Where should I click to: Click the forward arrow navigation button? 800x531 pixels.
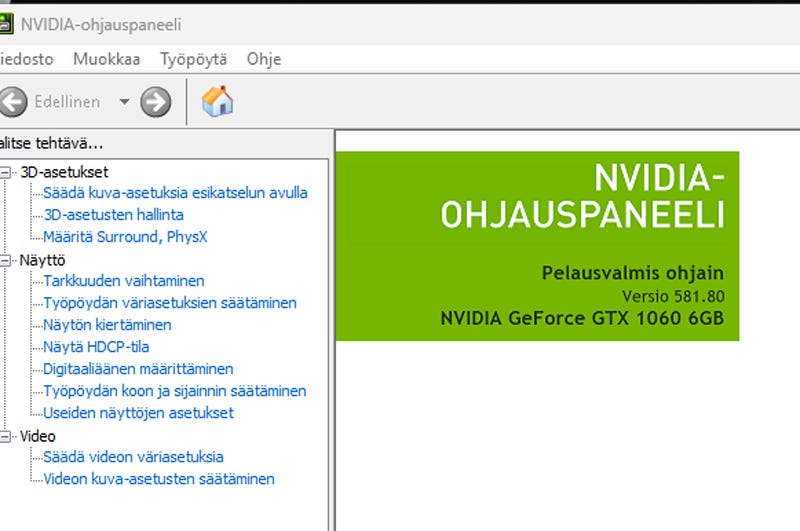coord(156,102)
